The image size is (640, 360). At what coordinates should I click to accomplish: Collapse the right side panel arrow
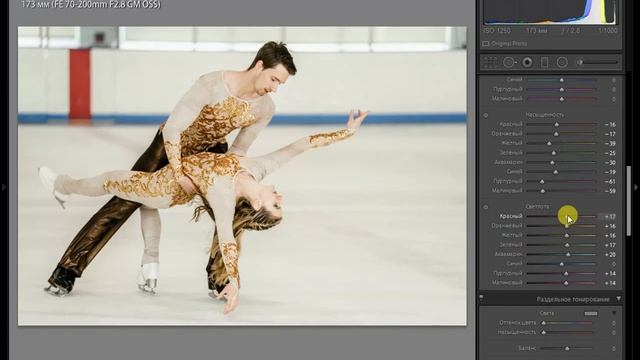[x=636, y=187]
